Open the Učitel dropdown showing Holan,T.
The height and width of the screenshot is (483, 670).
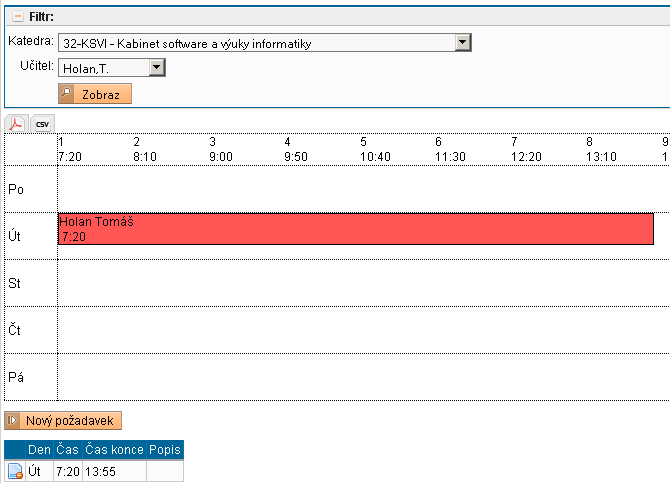pyautogui.click(x=156, y=68)
